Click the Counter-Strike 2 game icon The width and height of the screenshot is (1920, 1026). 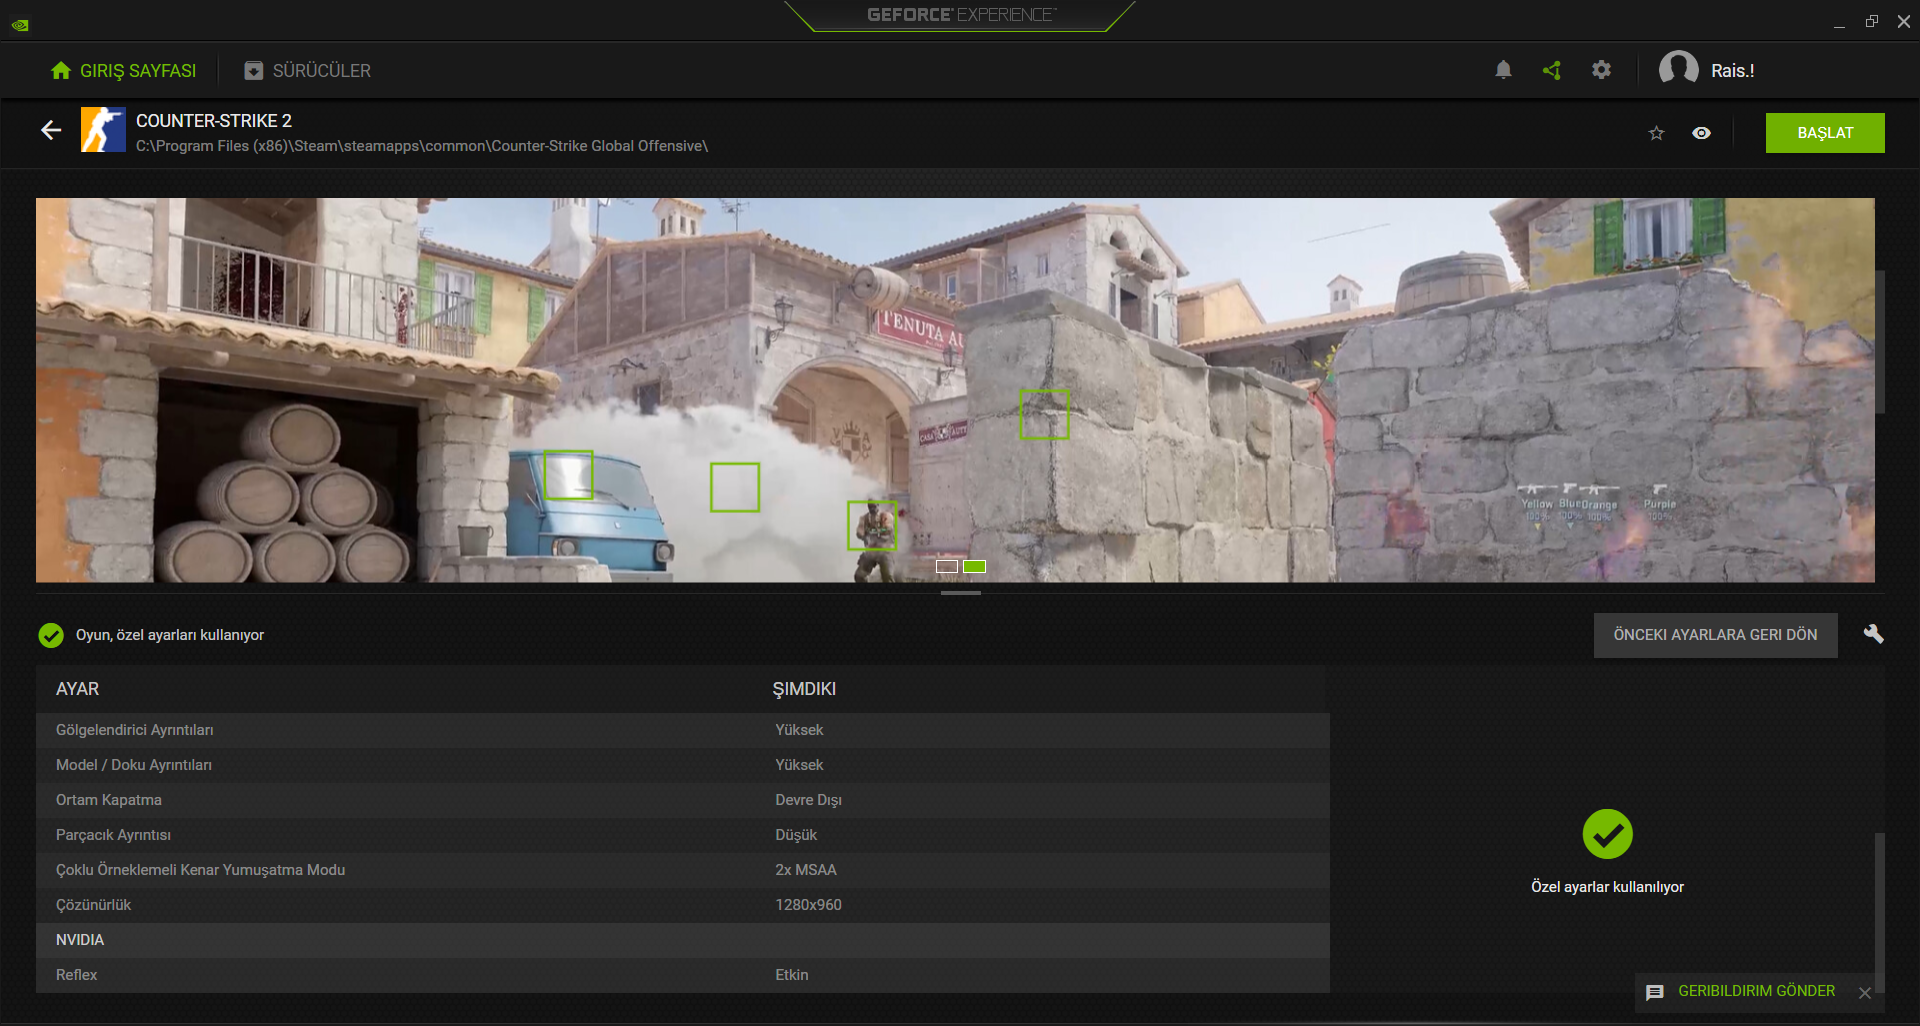(x=103, y=130)
